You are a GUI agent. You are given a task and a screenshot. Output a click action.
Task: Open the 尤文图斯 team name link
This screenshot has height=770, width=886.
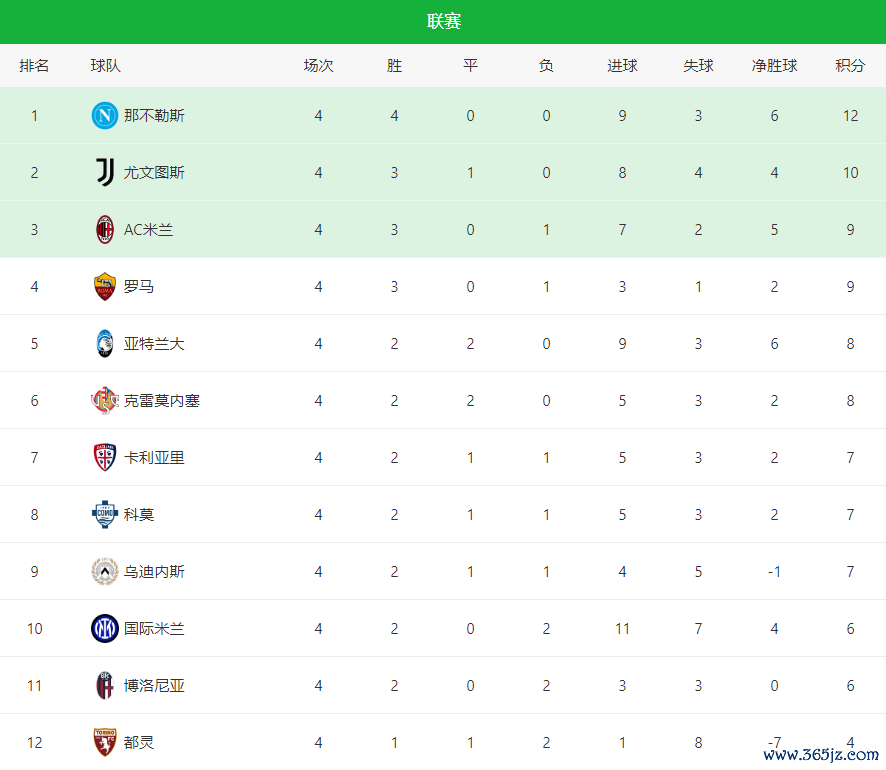(x=154, y=173)
